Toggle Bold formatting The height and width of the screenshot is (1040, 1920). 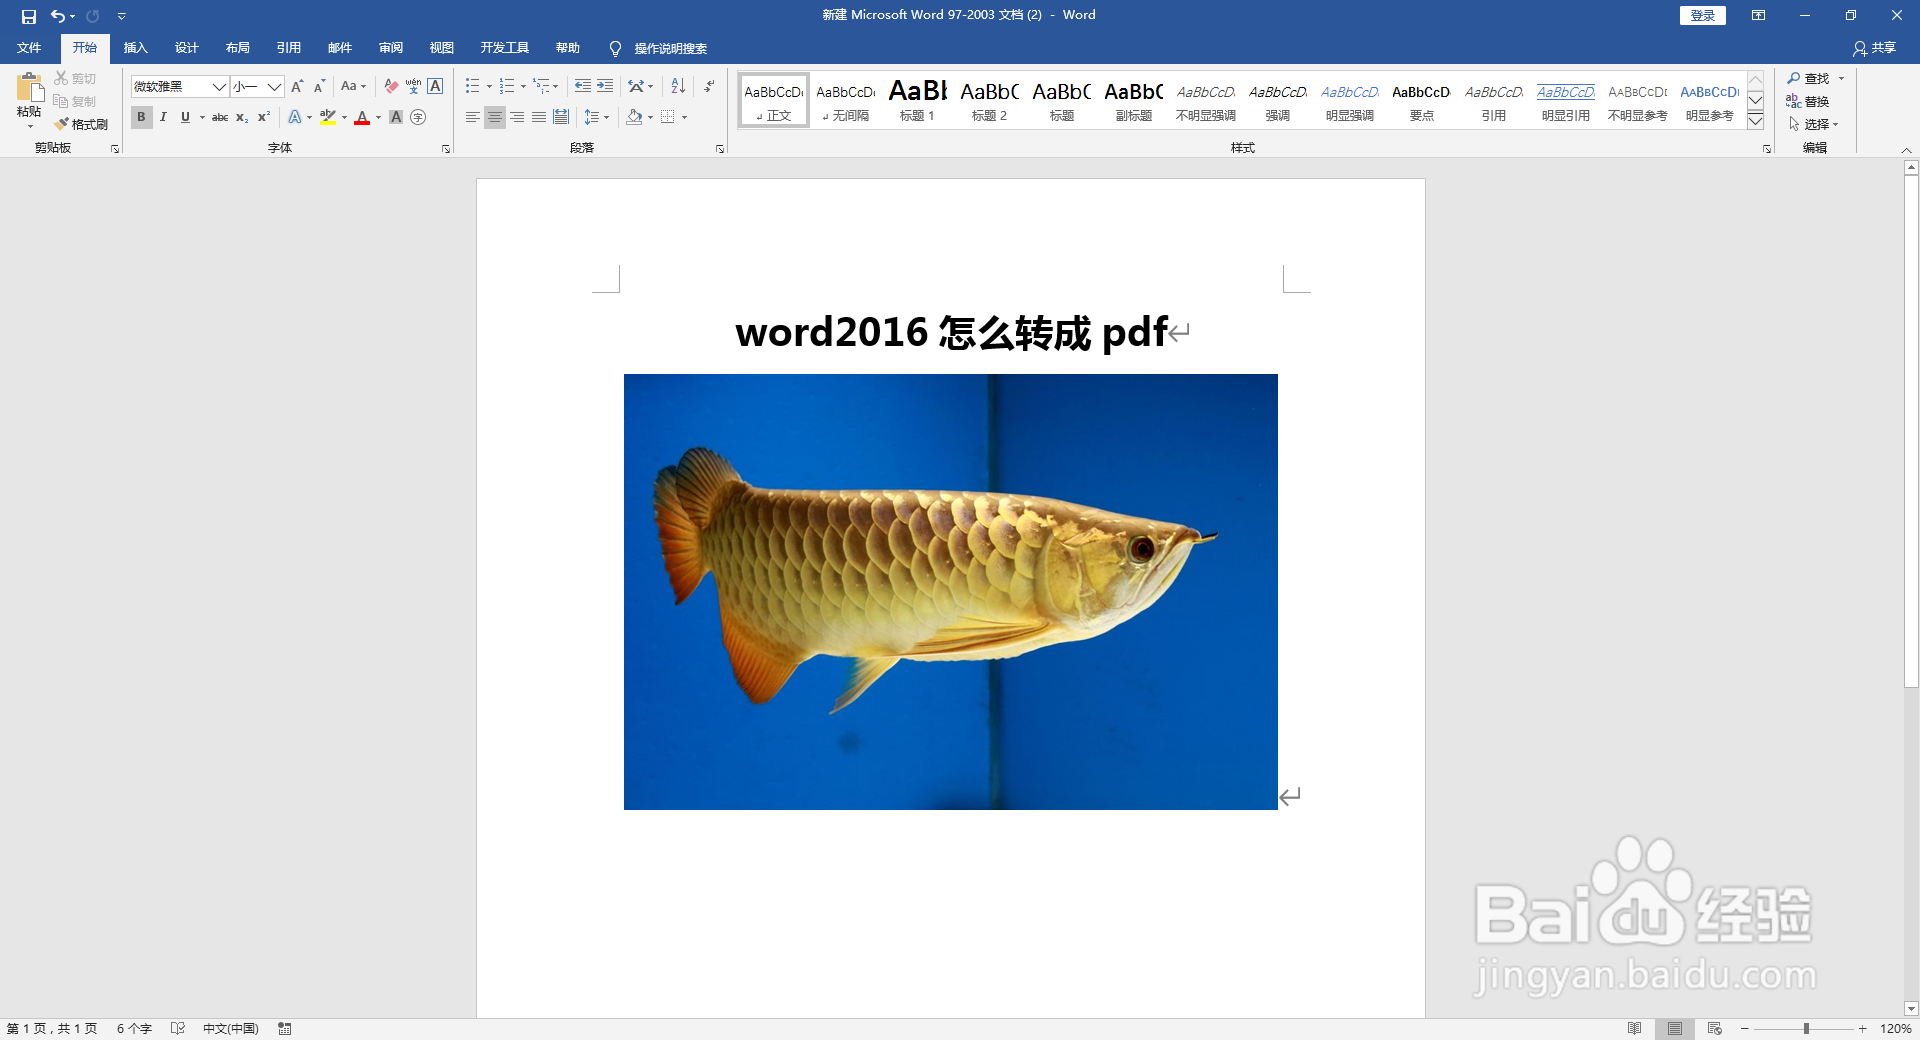click(x=141, y=117)
